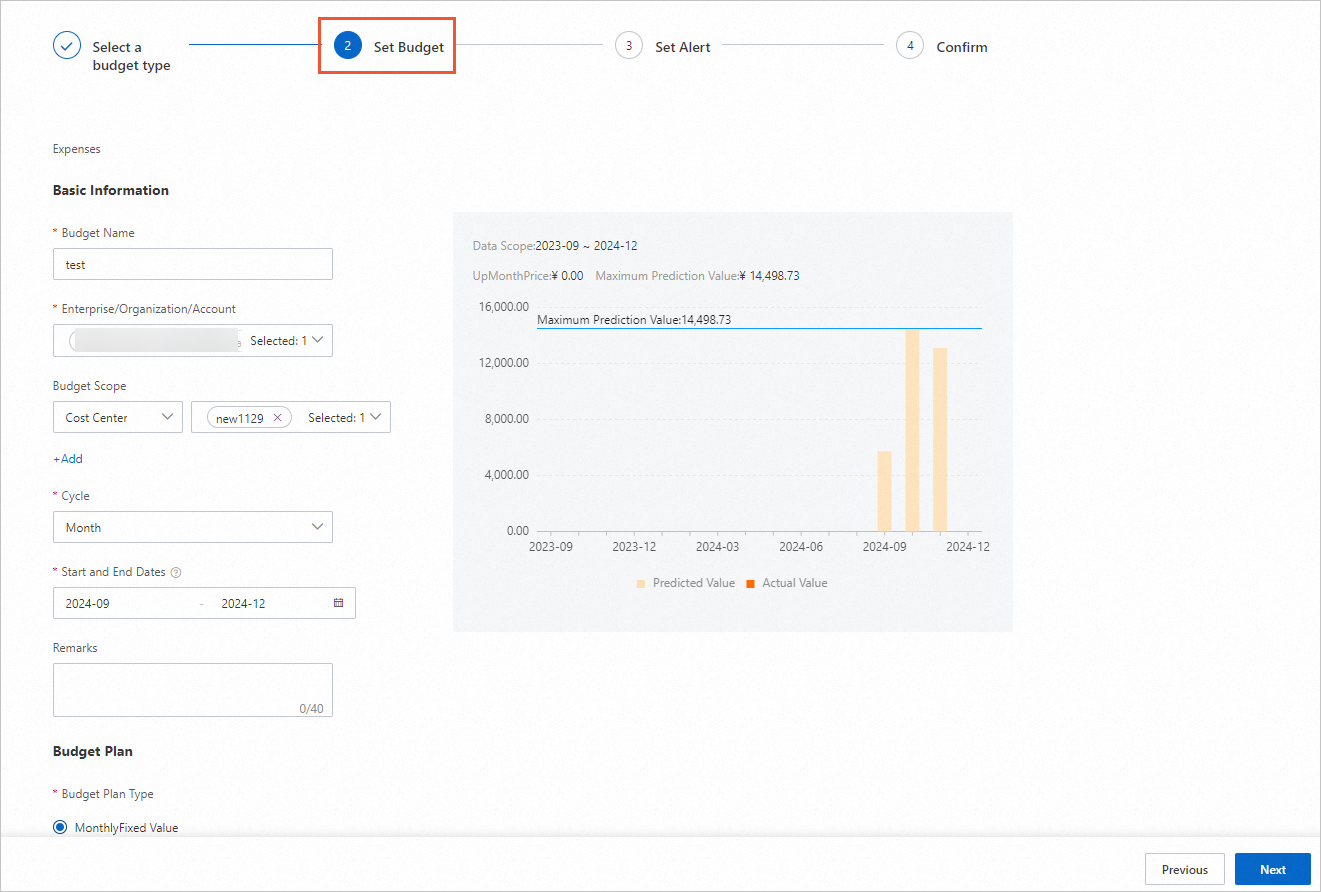Viewport: 1321px width, 892px height.
Task: Click the step 3 circle icon
Action: click(628, 46)
